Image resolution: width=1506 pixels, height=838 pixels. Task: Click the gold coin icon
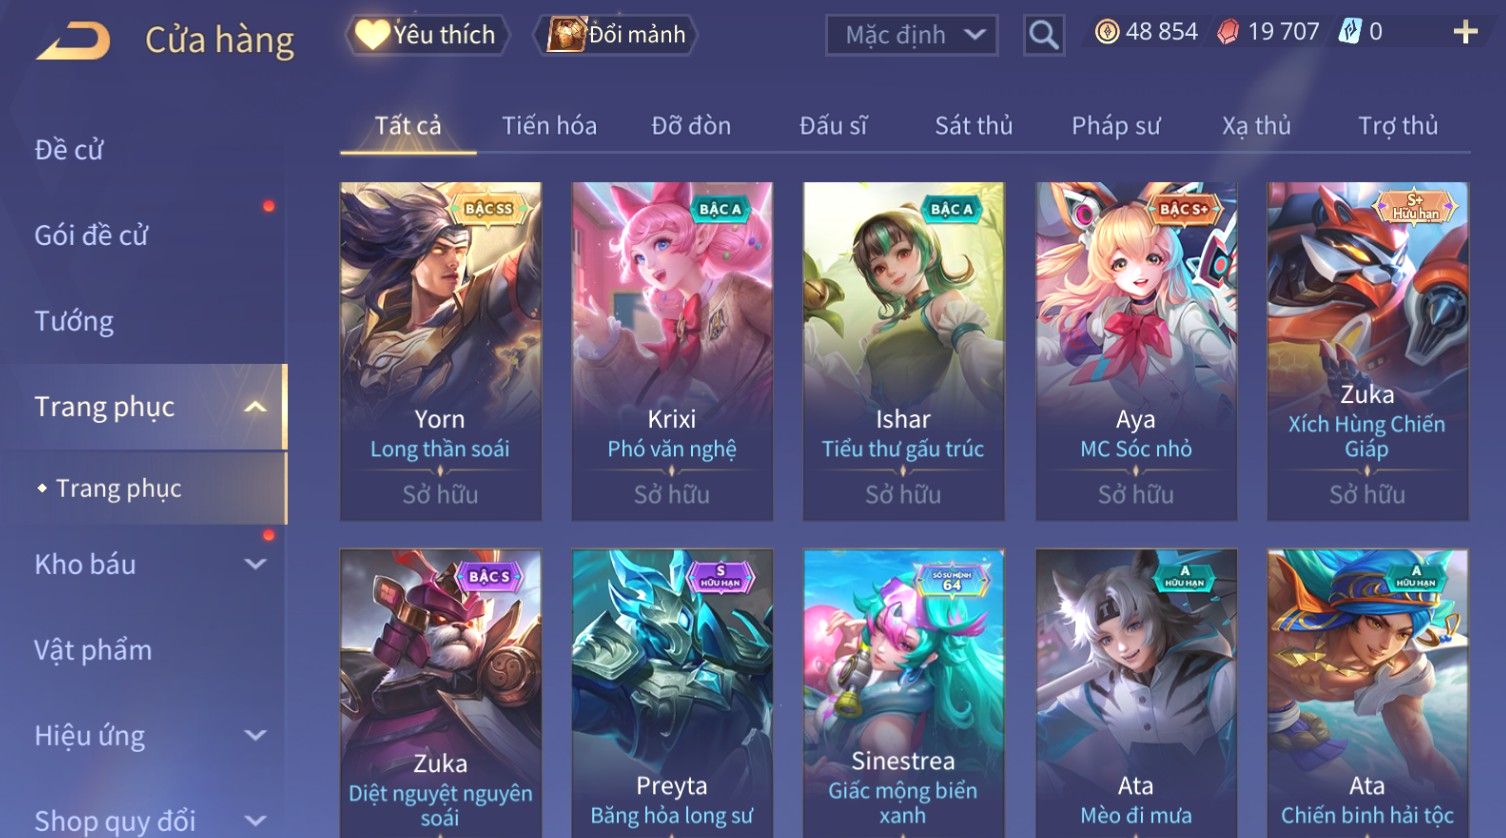[x=1107, y=32]
